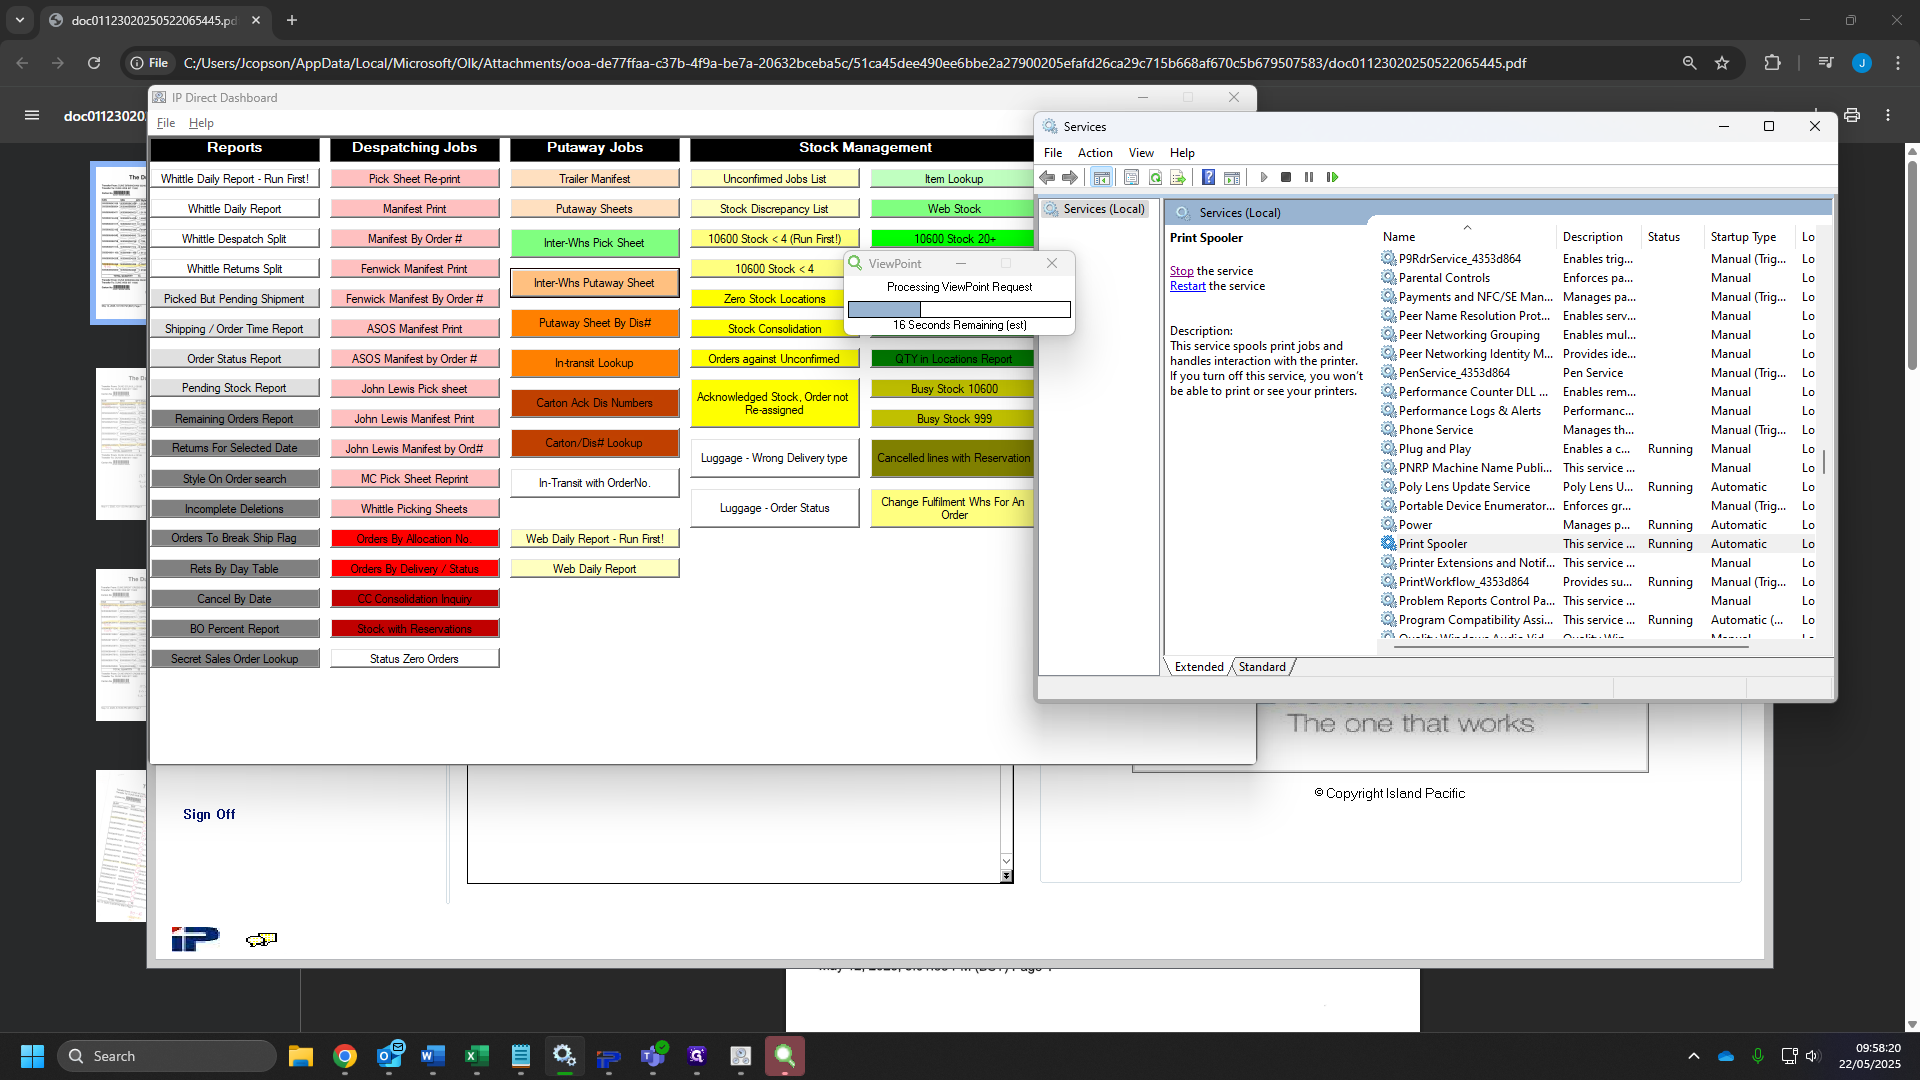Sort services by the Status column header
Viewport: 1920px width, 1080px height.
pyautogui.click(x=1672, y=237)
